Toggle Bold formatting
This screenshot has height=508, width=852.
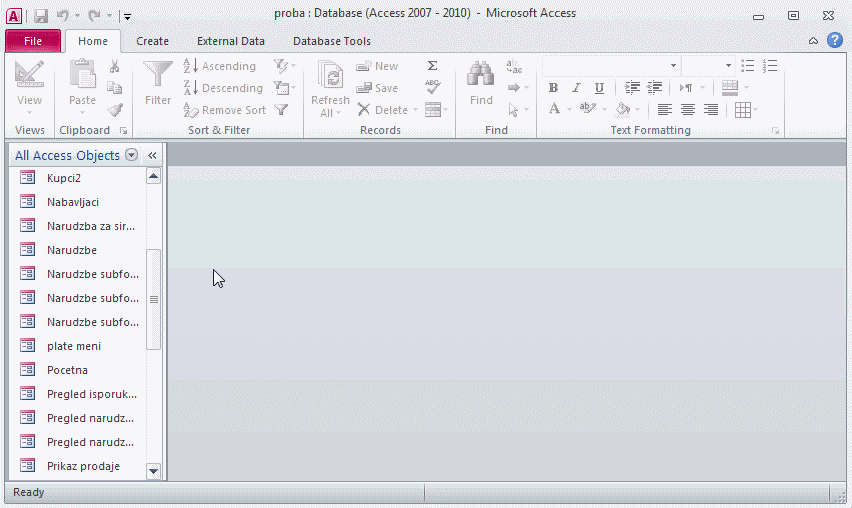553,88
